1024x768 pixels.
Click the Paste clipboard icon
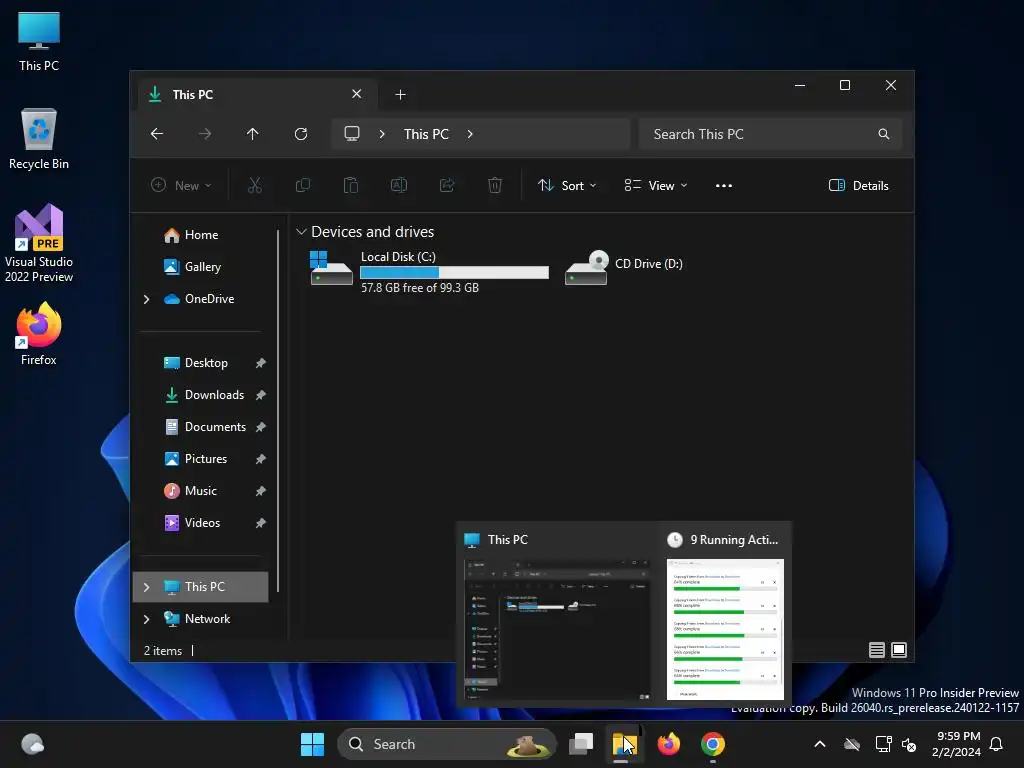pyautogui.click(x=351, y=185)
